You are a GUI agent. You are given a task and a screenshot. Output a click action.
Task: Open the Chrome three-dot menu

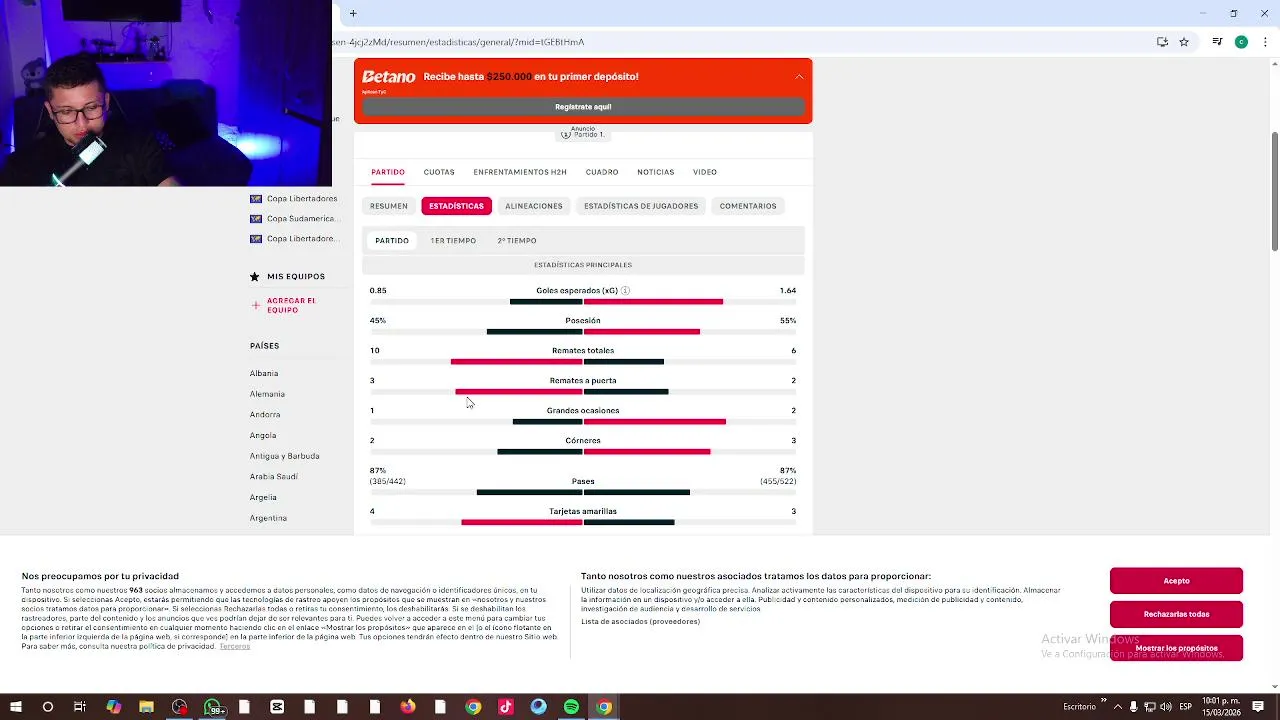tap(1264, 42)
